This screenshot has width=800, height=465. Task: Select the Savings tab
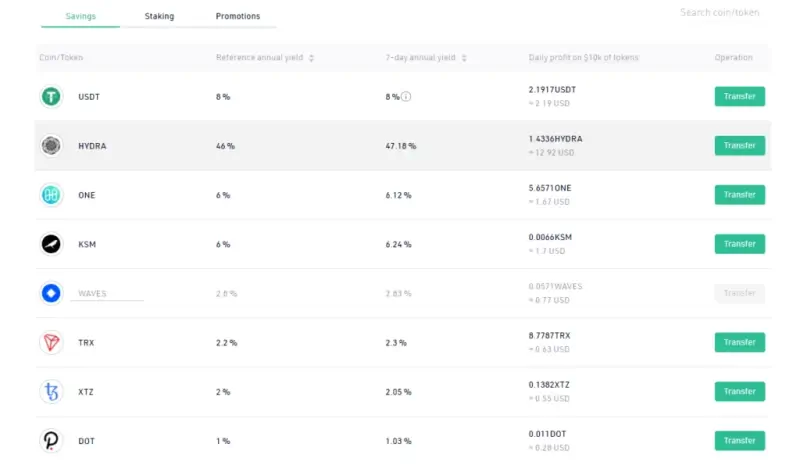click(x=81, y=17)
